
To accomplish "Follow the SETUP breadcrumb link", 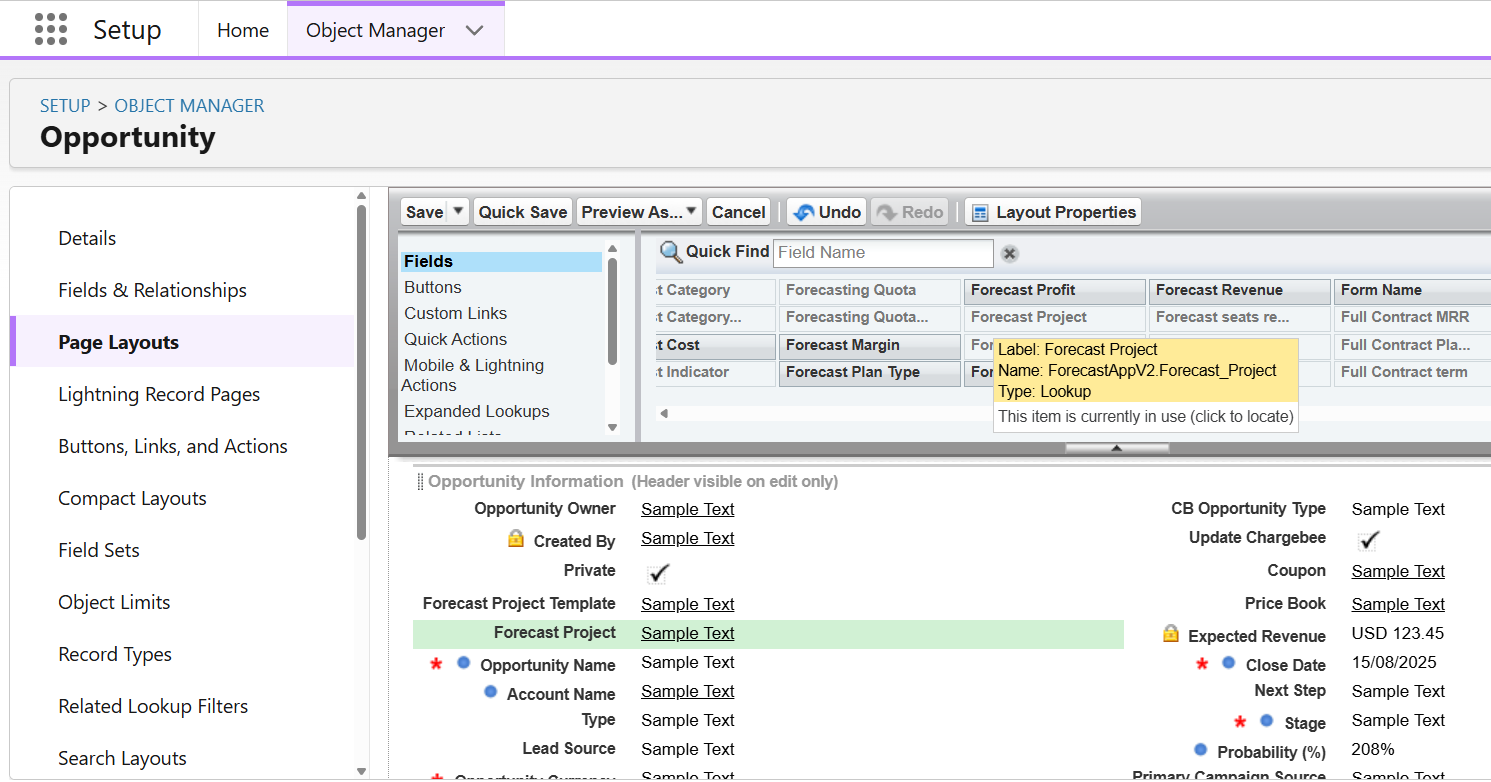I will coord(65,106).
